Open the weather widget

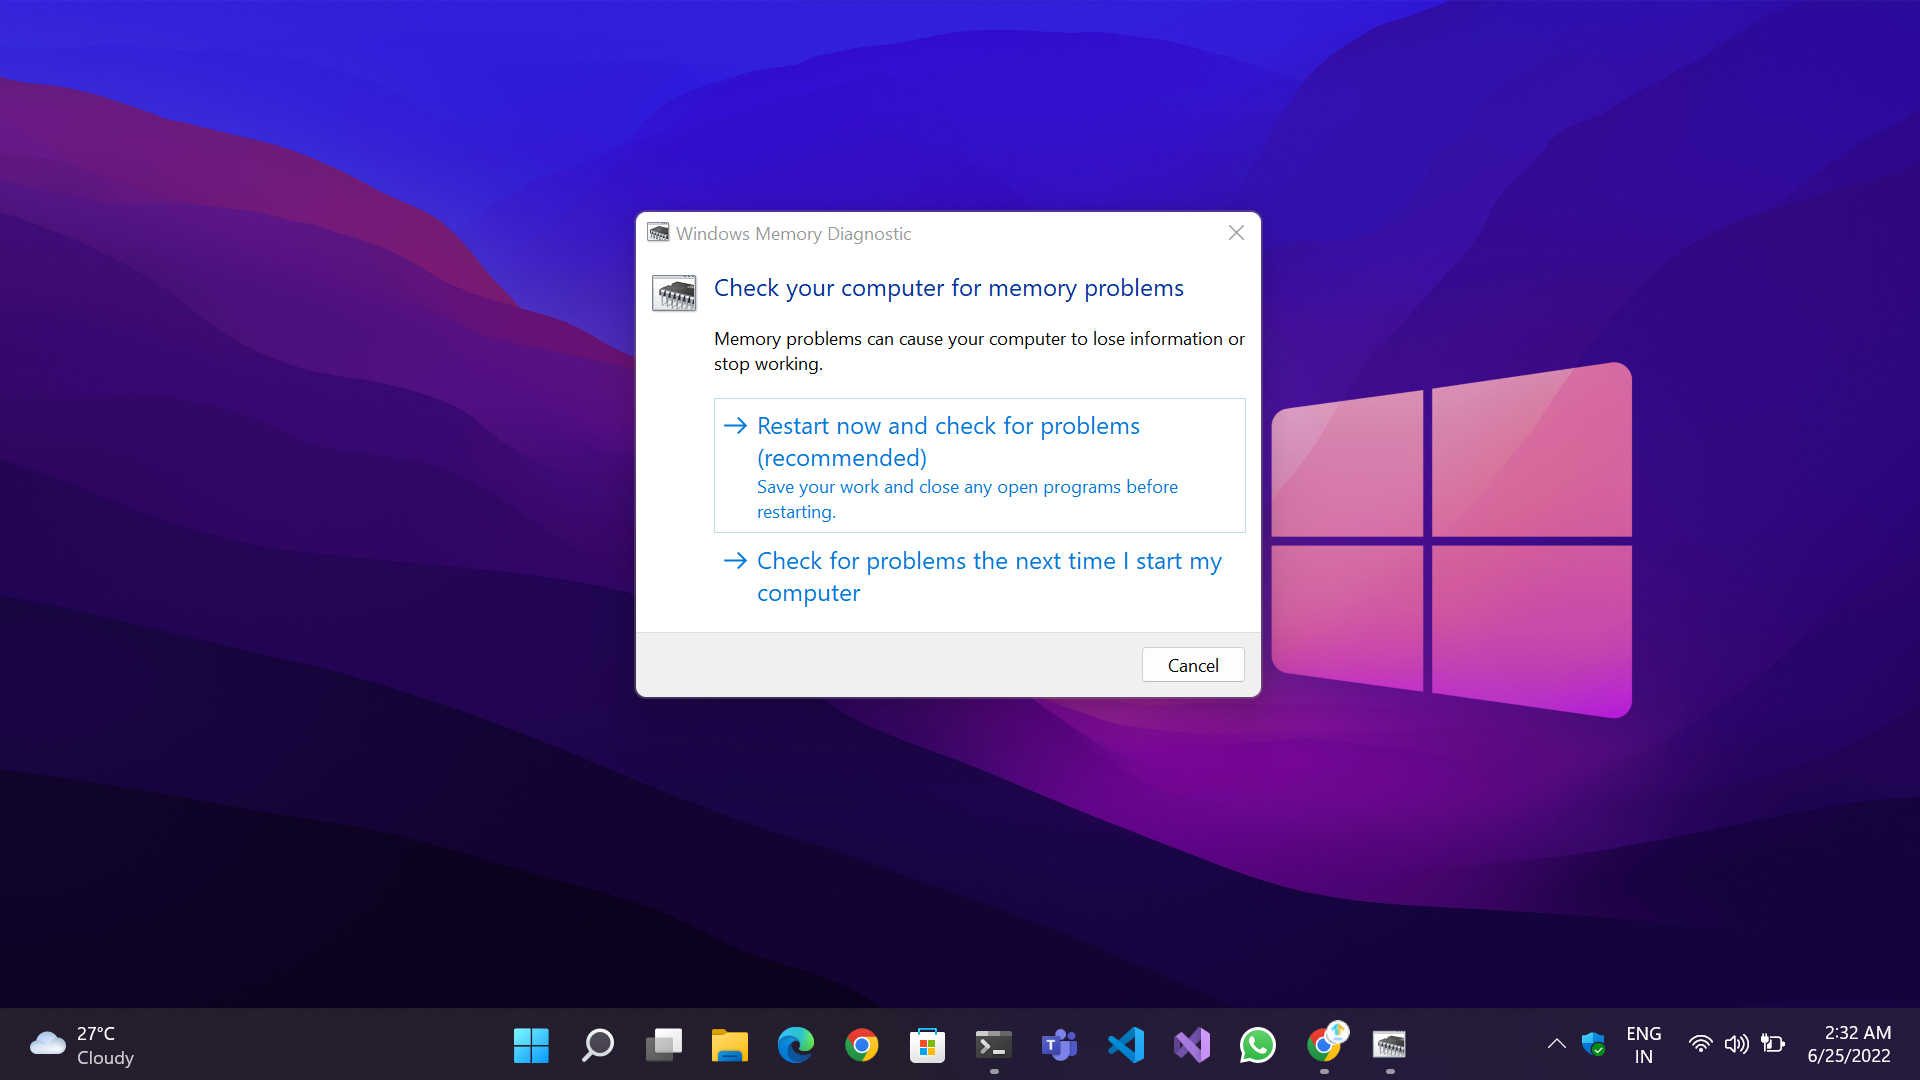[82, 1046]
